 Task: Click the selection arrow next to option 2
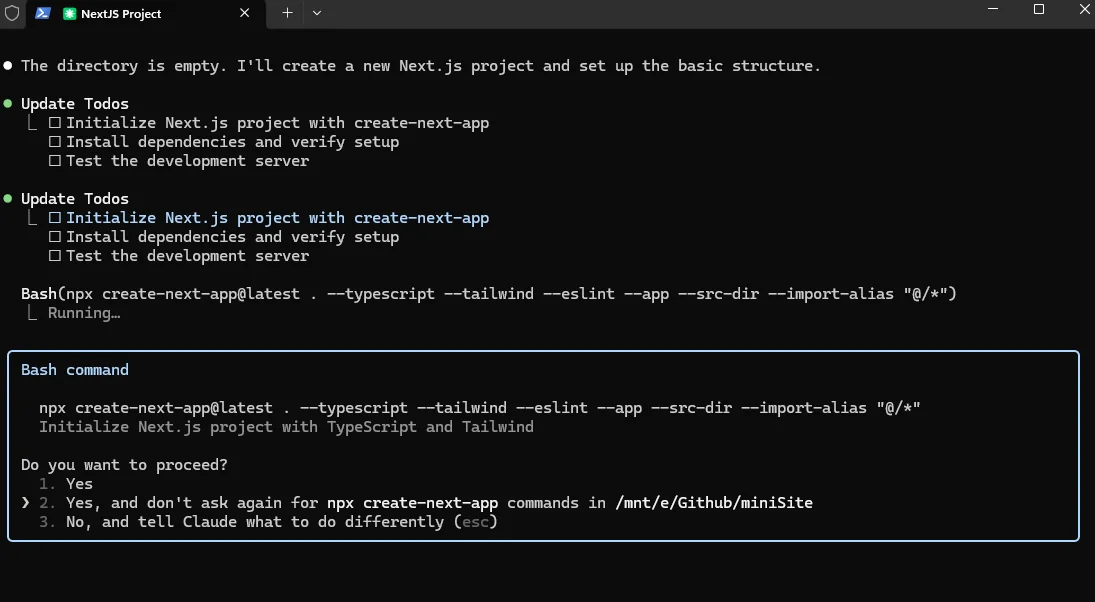(x=25, y=503)
